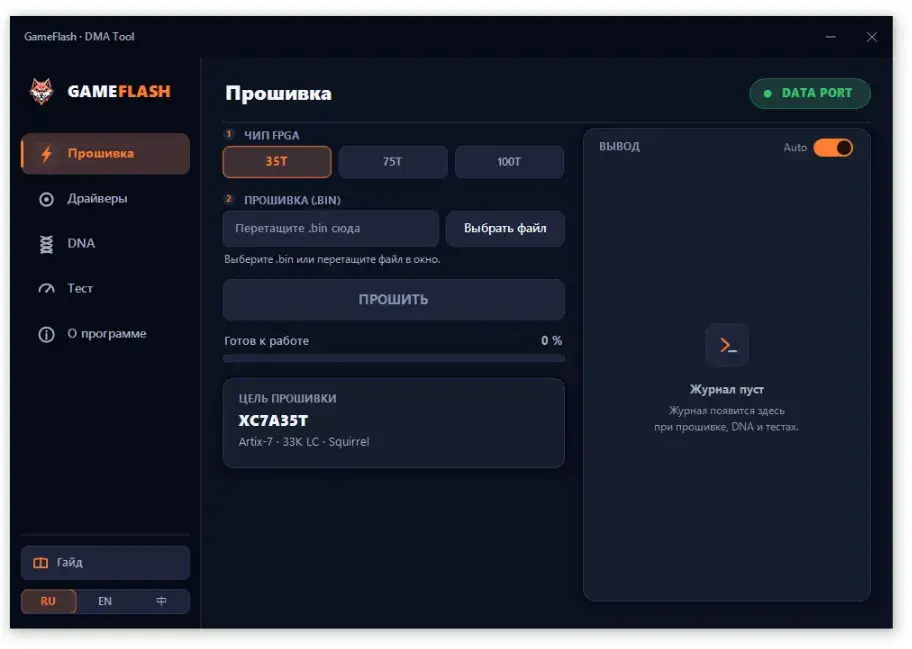Screen dimensions: 912x649
Task: Click the lightning bolt Прошивка icon
Action: point(47,154)
